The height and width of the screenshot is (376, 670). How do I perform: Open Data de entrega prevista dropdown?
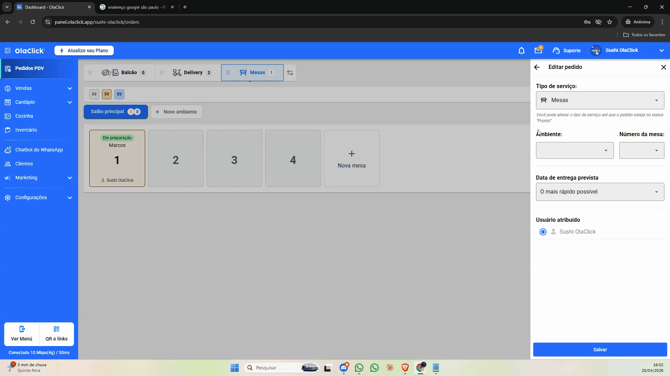(600, 192)
